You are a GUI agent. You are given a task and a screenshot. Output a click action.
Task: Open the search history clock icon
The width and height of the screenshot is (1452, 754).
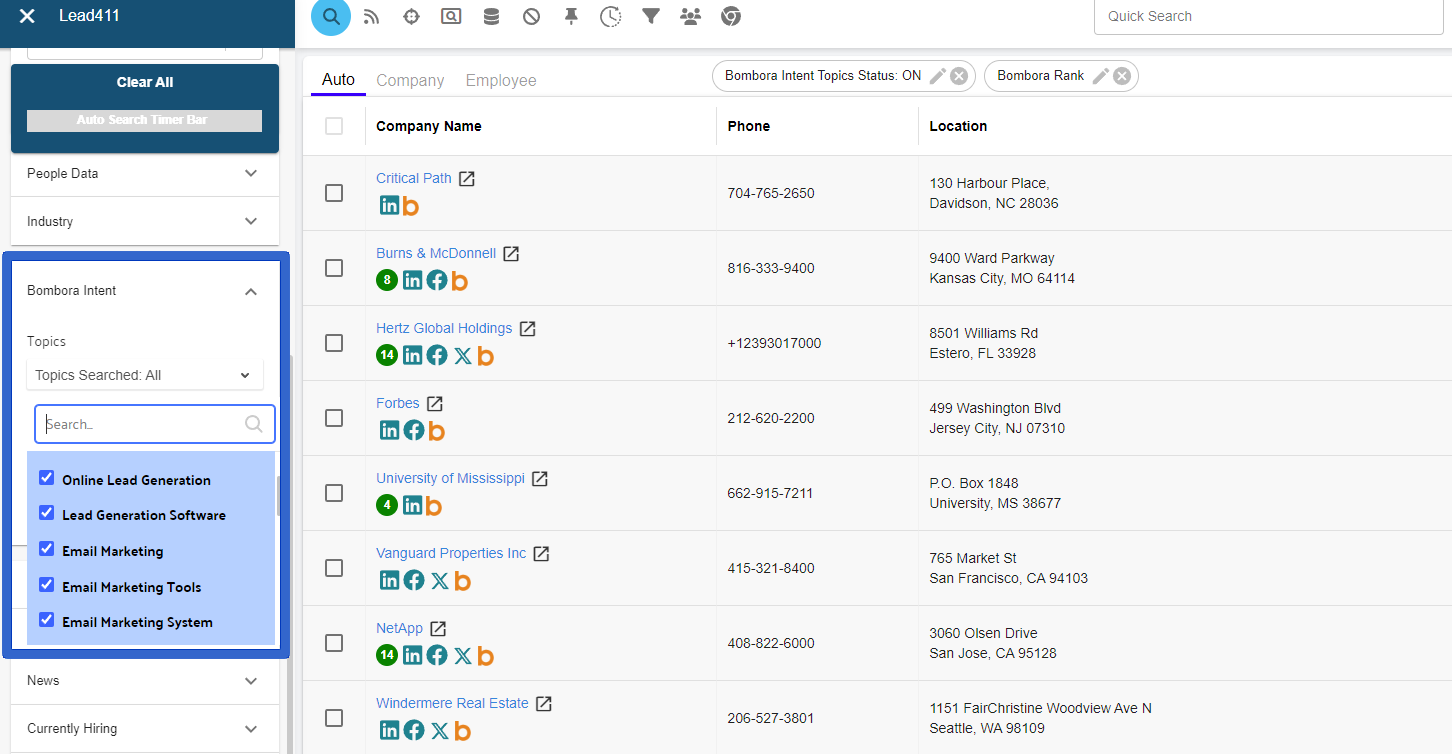(x=611, y=17)
